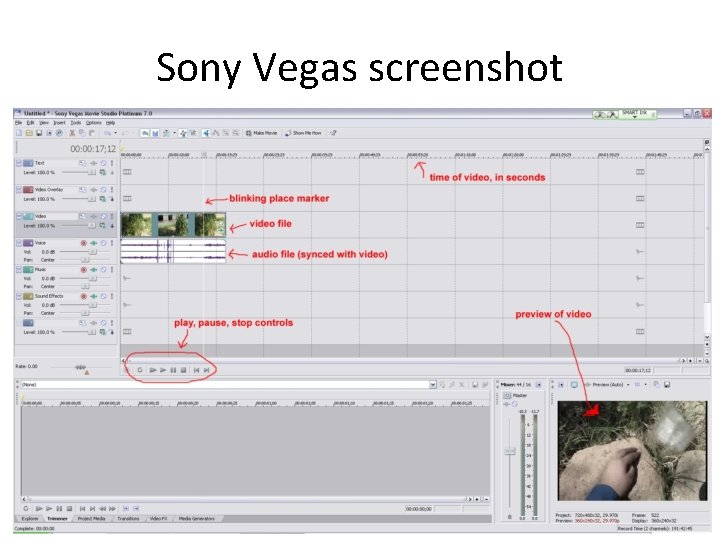Click Play in the main transport bar

tap(163, 370)
